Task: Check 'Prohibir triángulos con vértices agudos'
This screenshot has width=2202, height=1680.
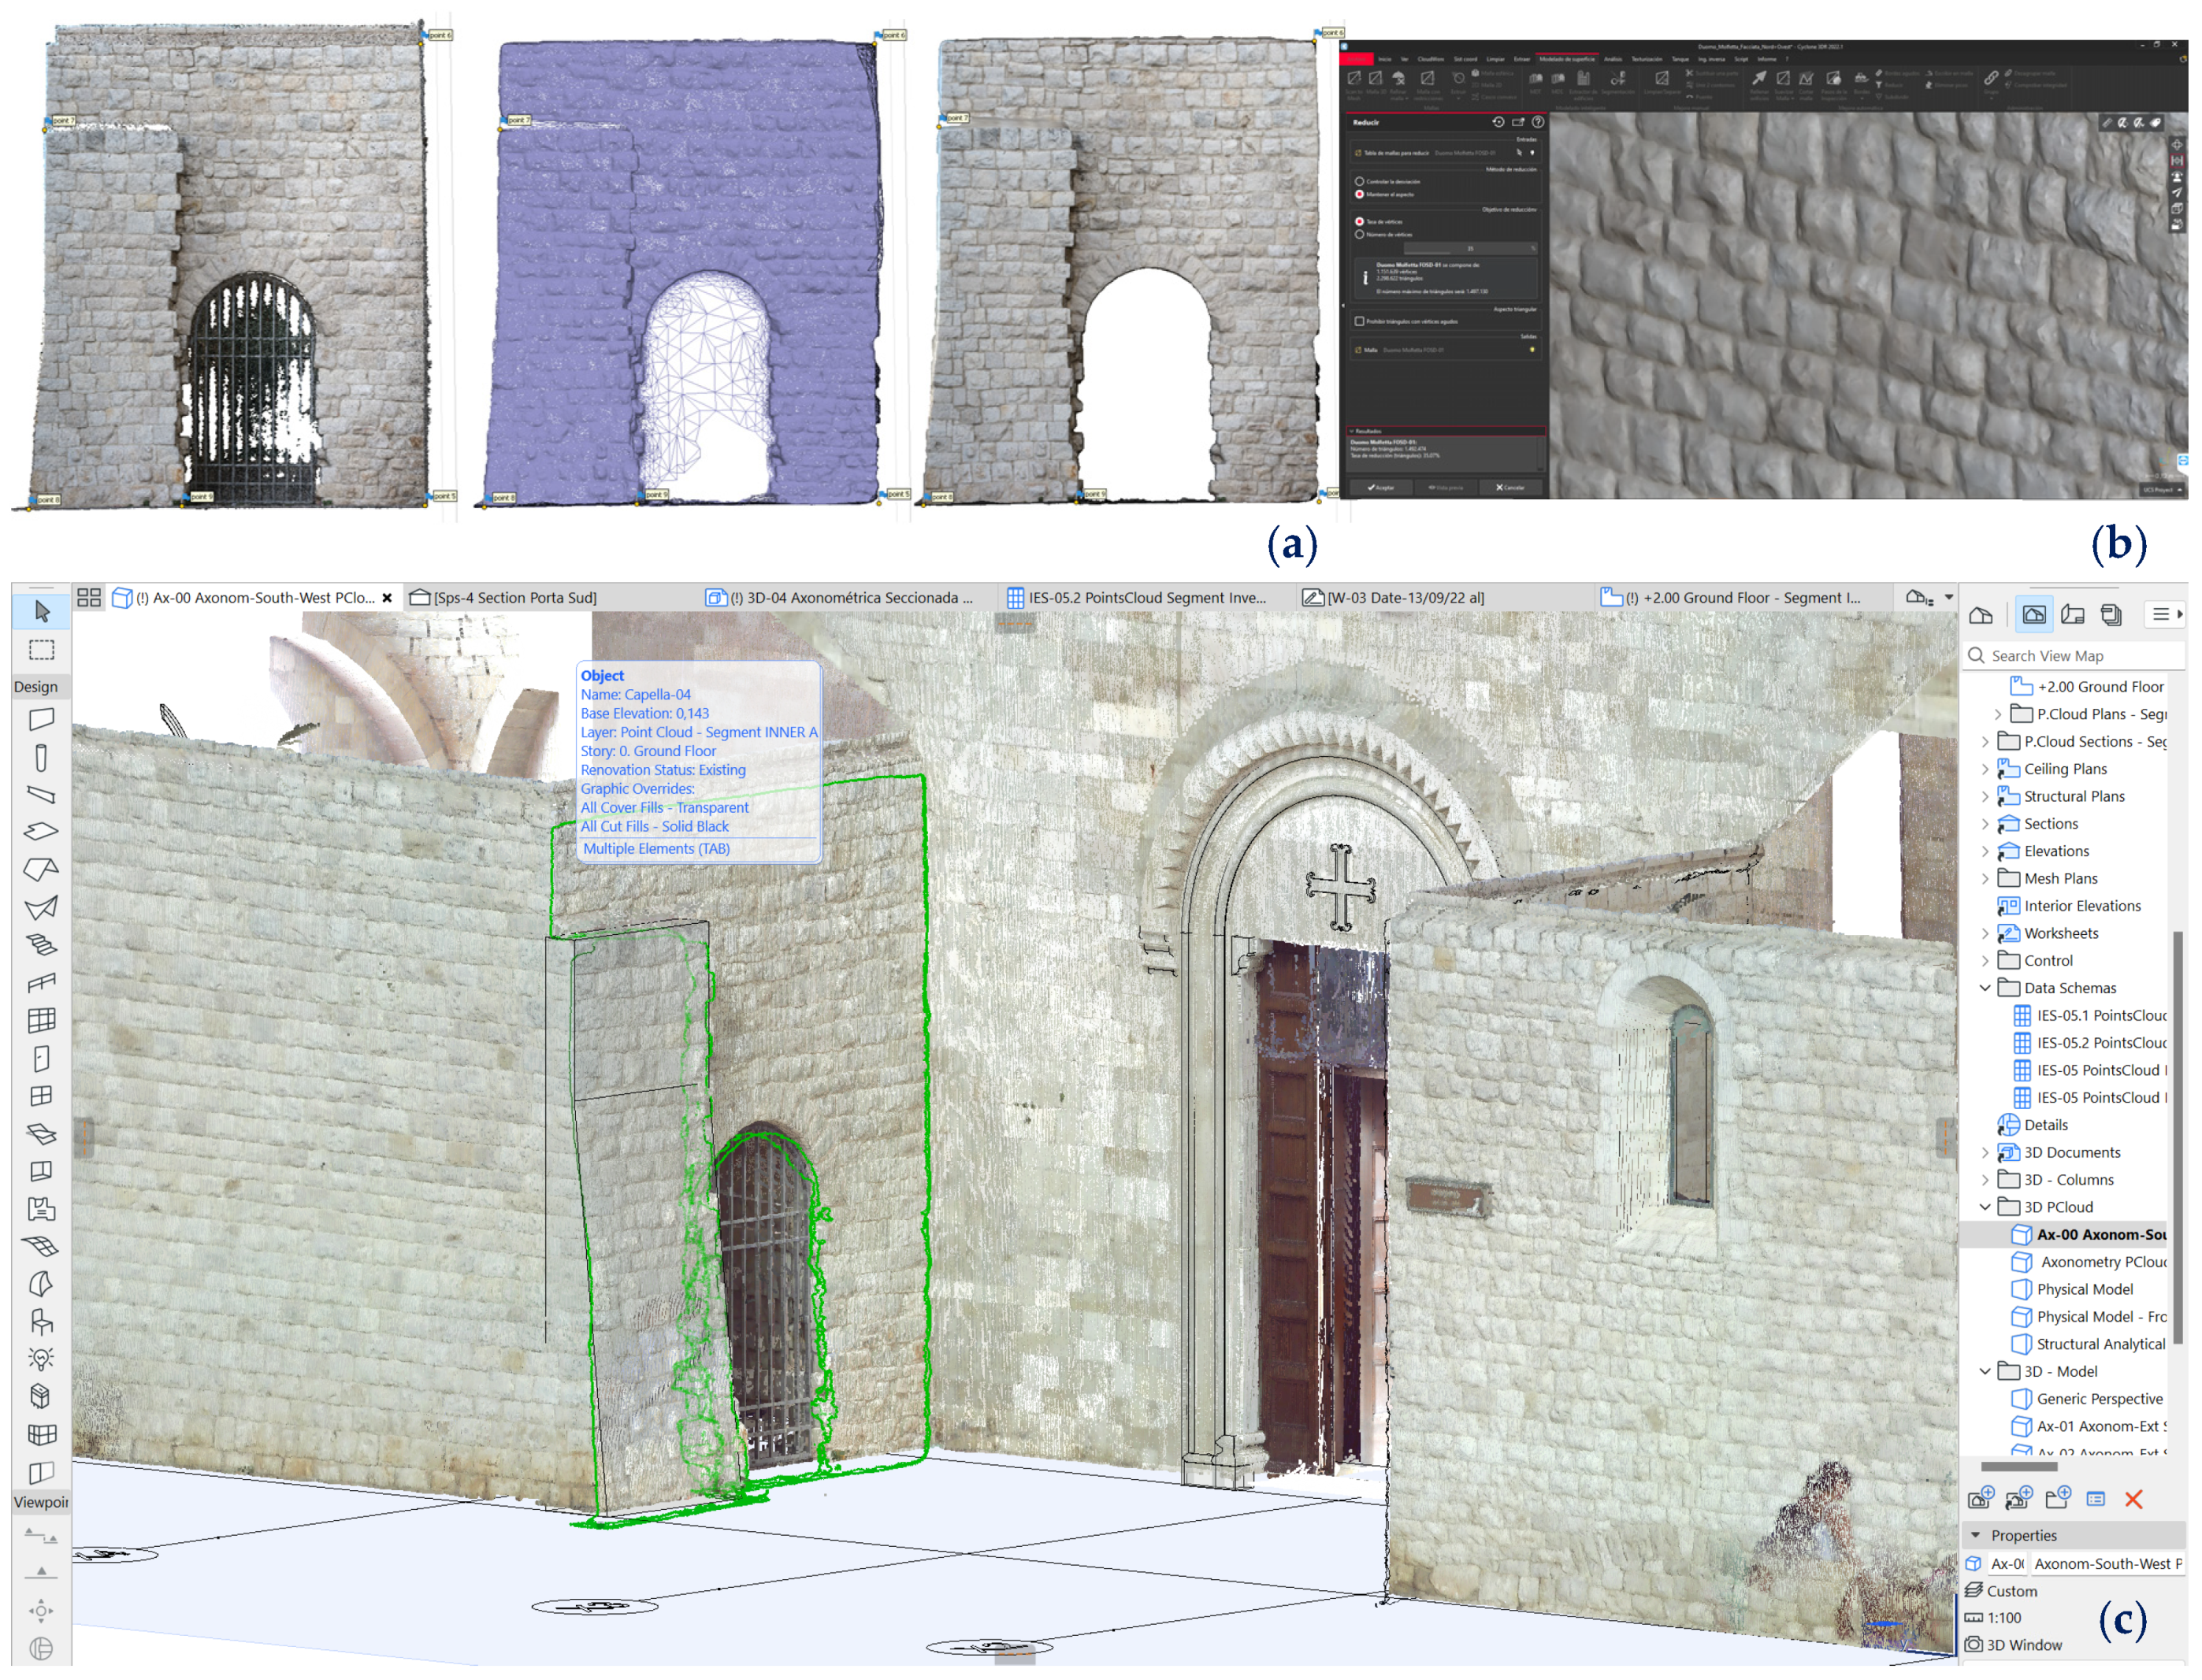Action: (1360, 321)
